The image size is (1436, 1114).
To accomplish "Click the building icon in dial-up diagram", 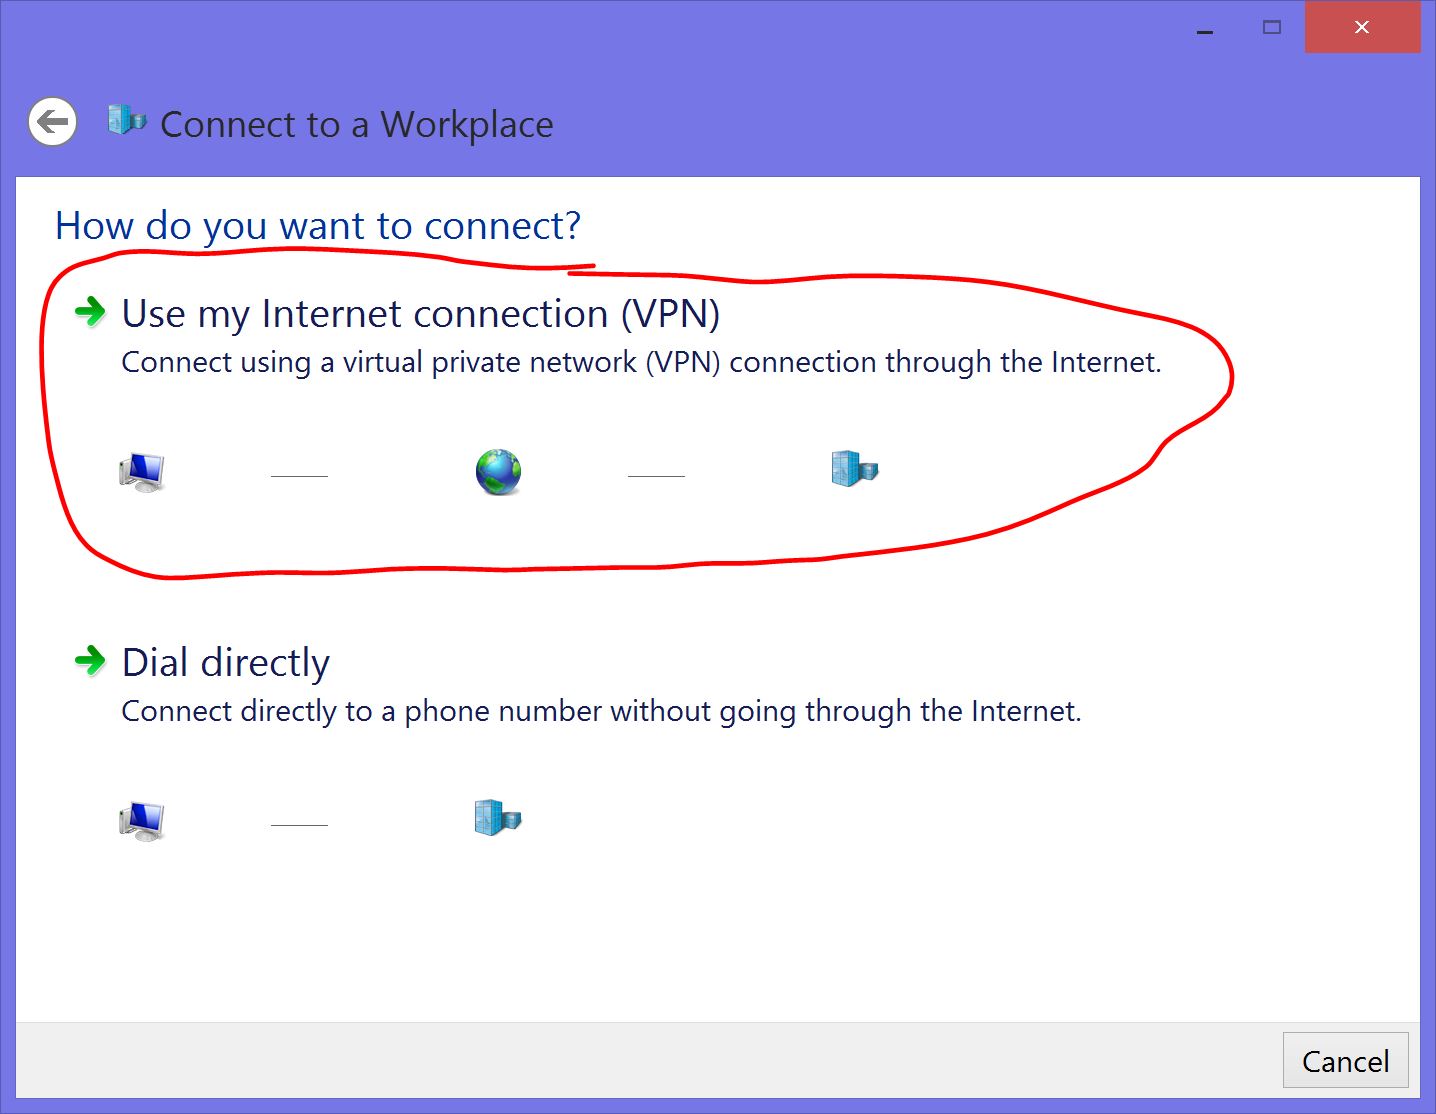I will [x=498, y=818].
